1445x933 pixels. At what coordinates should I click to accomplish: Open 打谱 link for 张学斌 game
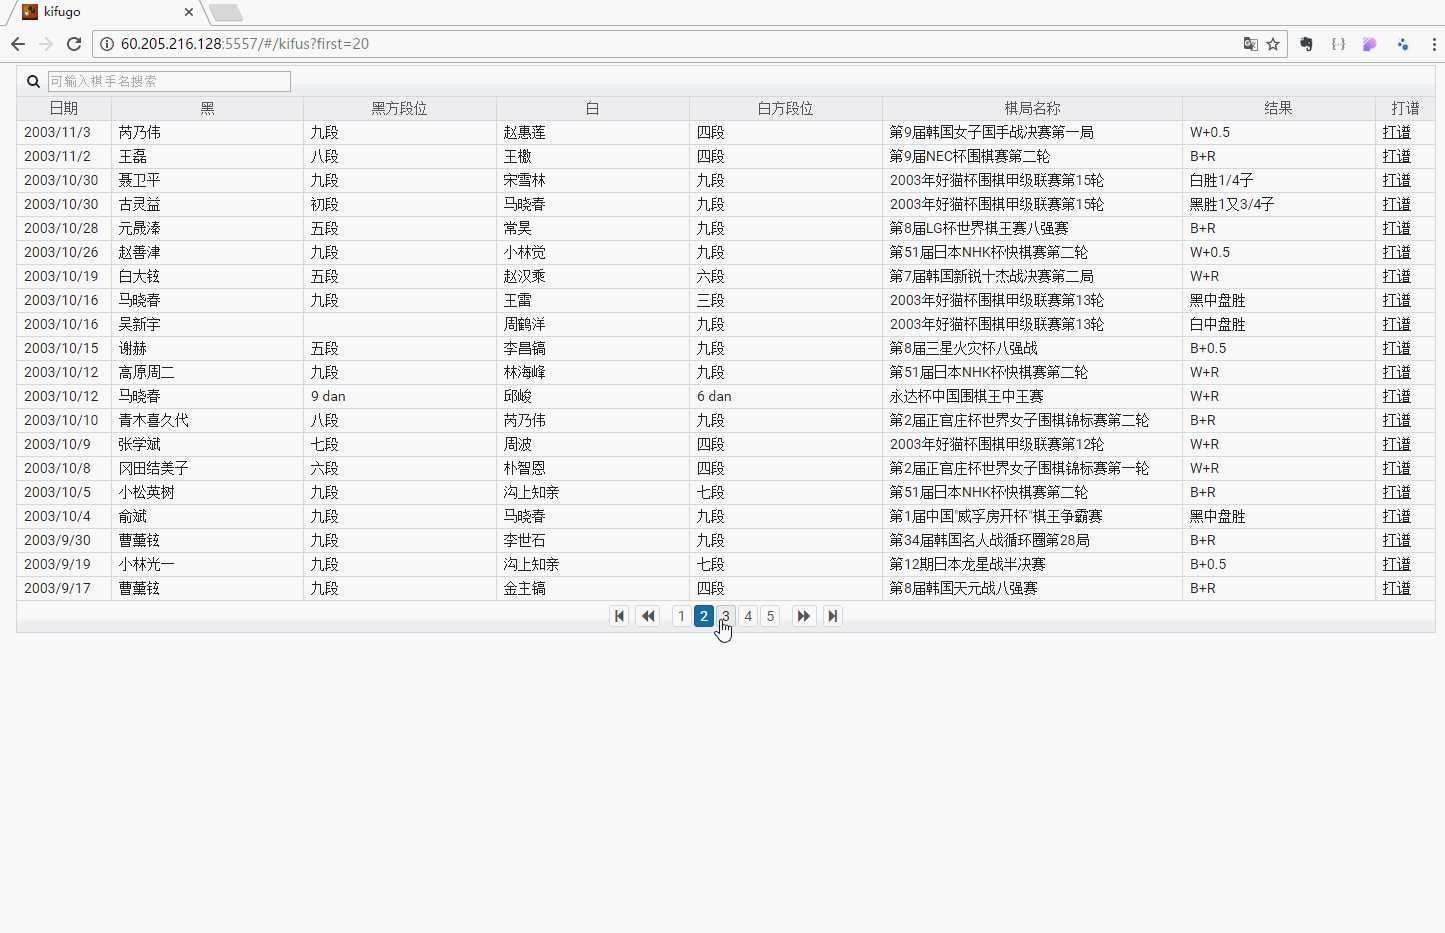tap(1397, 444)
